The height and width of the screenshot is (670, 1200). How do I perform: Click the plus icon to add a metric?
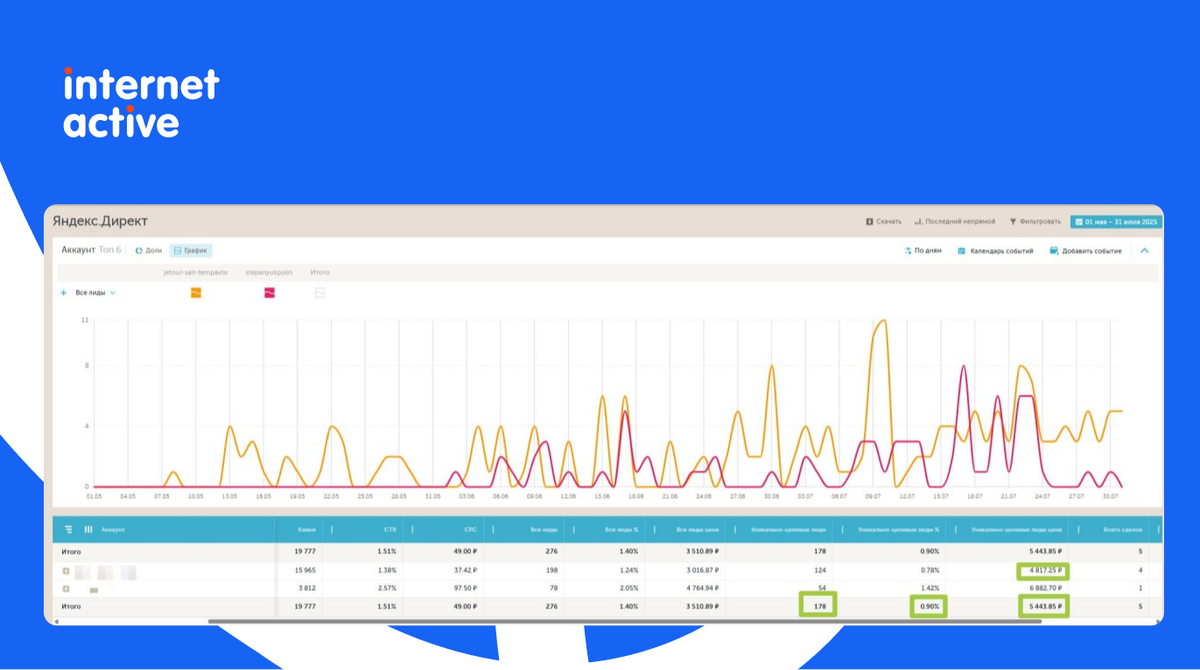pyautogui.click(x=64, y=293)
